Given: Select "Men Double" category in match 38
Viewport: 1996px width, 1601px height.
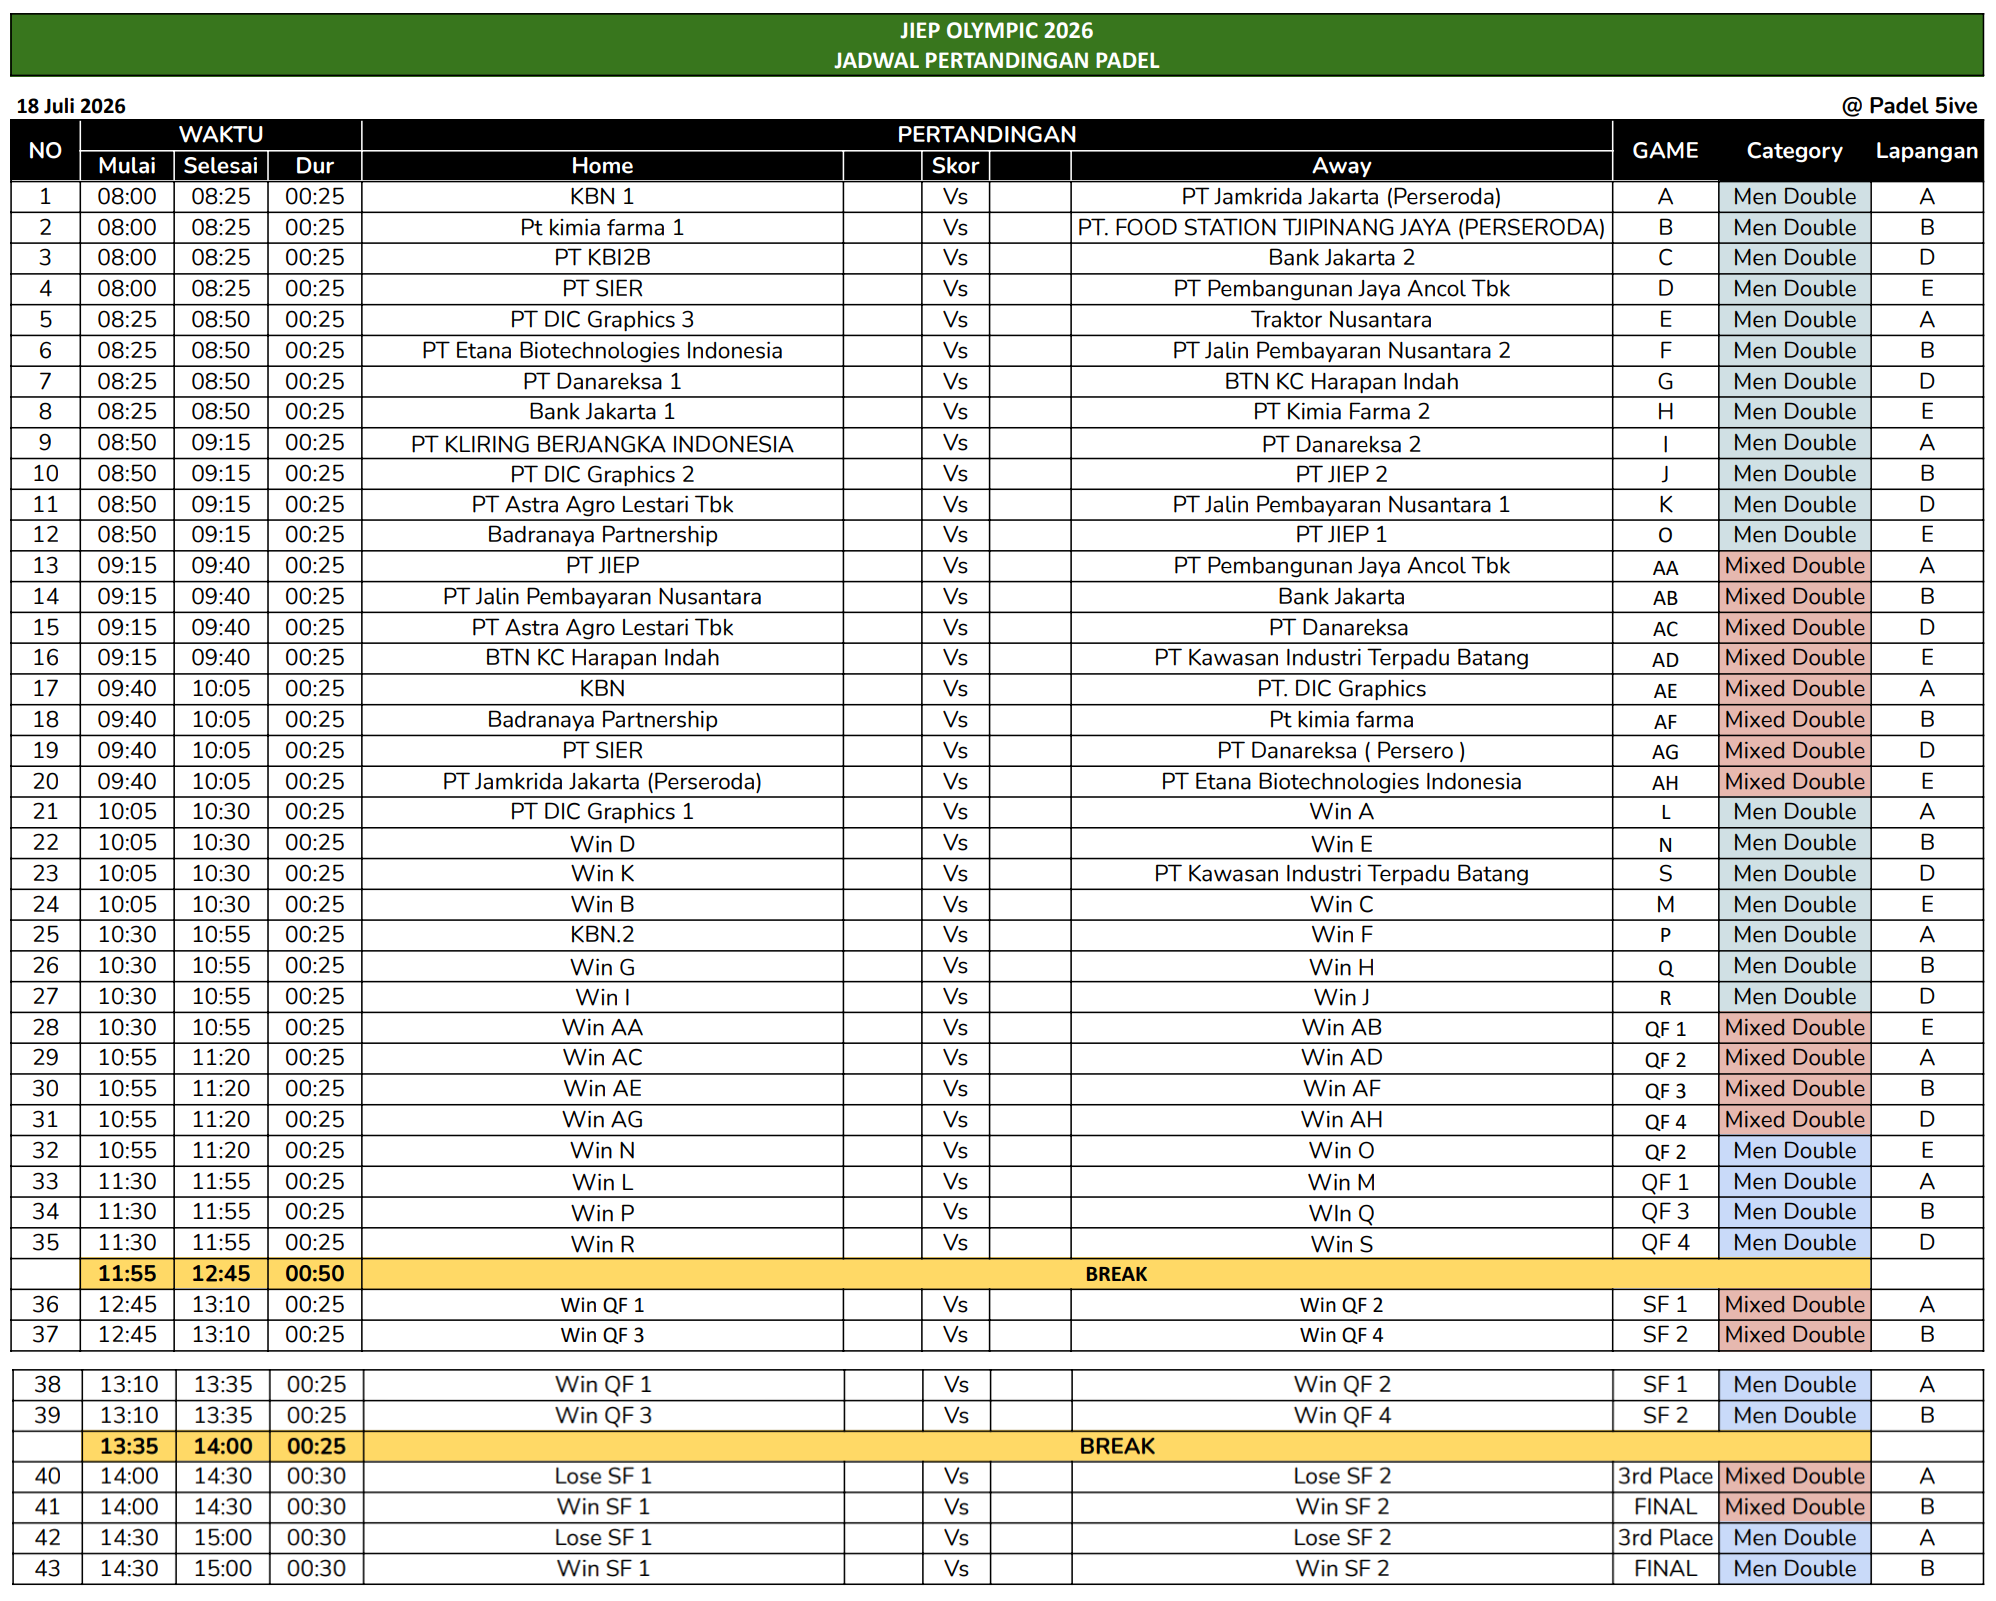Looking at the screenshot, I should coord(1794,1385).
